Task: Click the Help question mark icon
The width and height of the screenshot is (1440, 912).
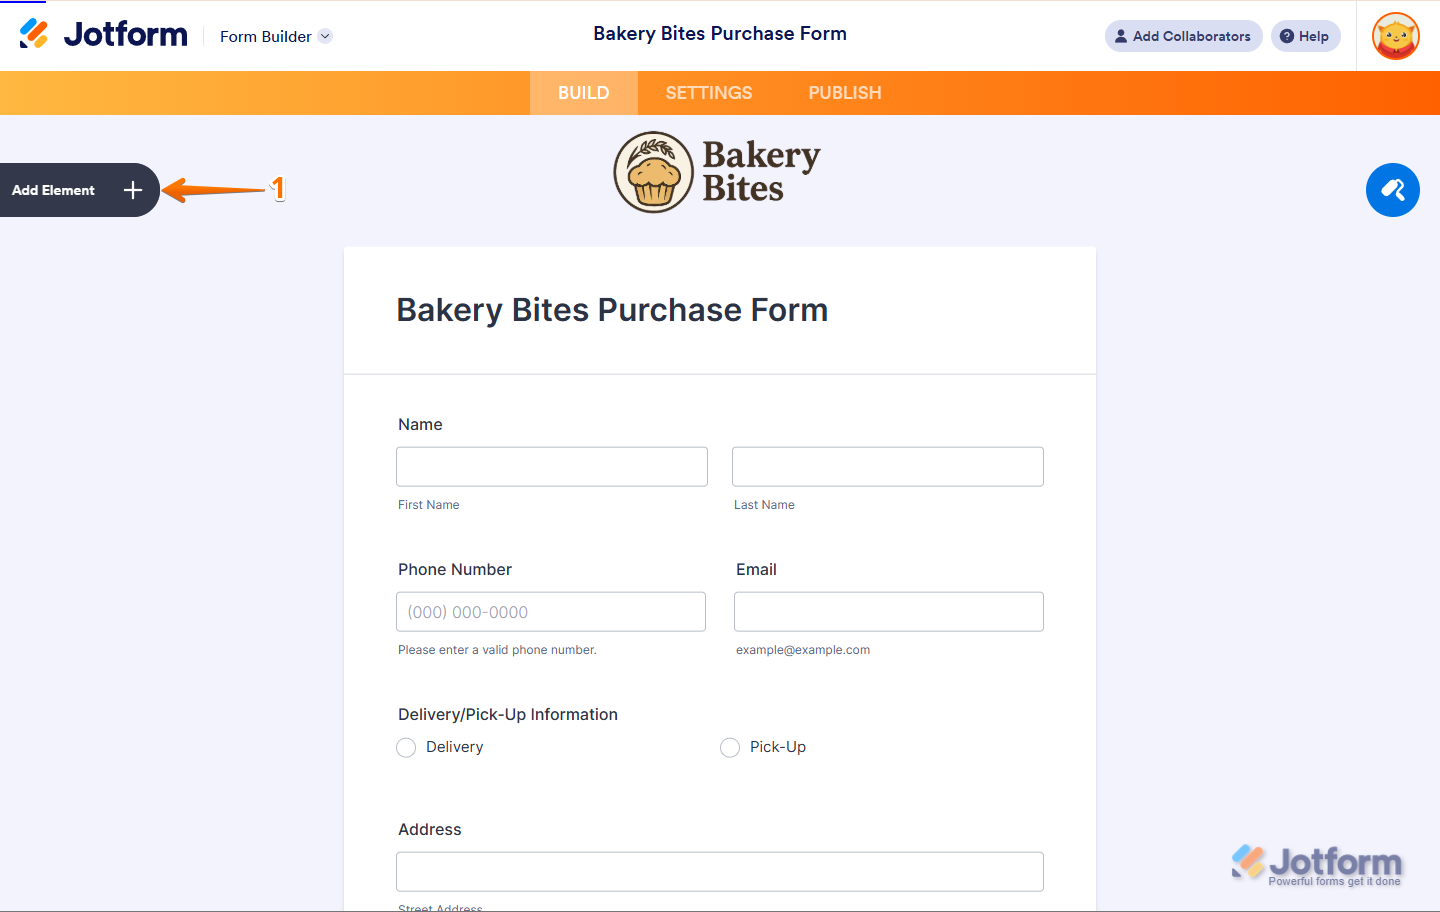Action: pos(1287,36)
